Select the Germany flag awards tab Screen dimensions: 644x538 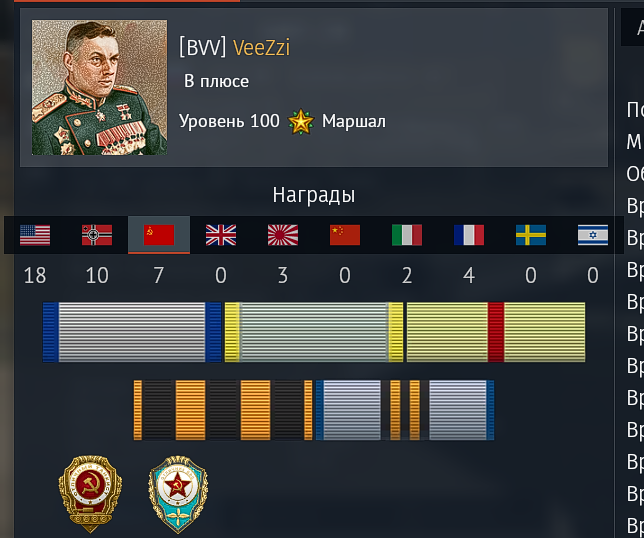(x=97, y=235)
